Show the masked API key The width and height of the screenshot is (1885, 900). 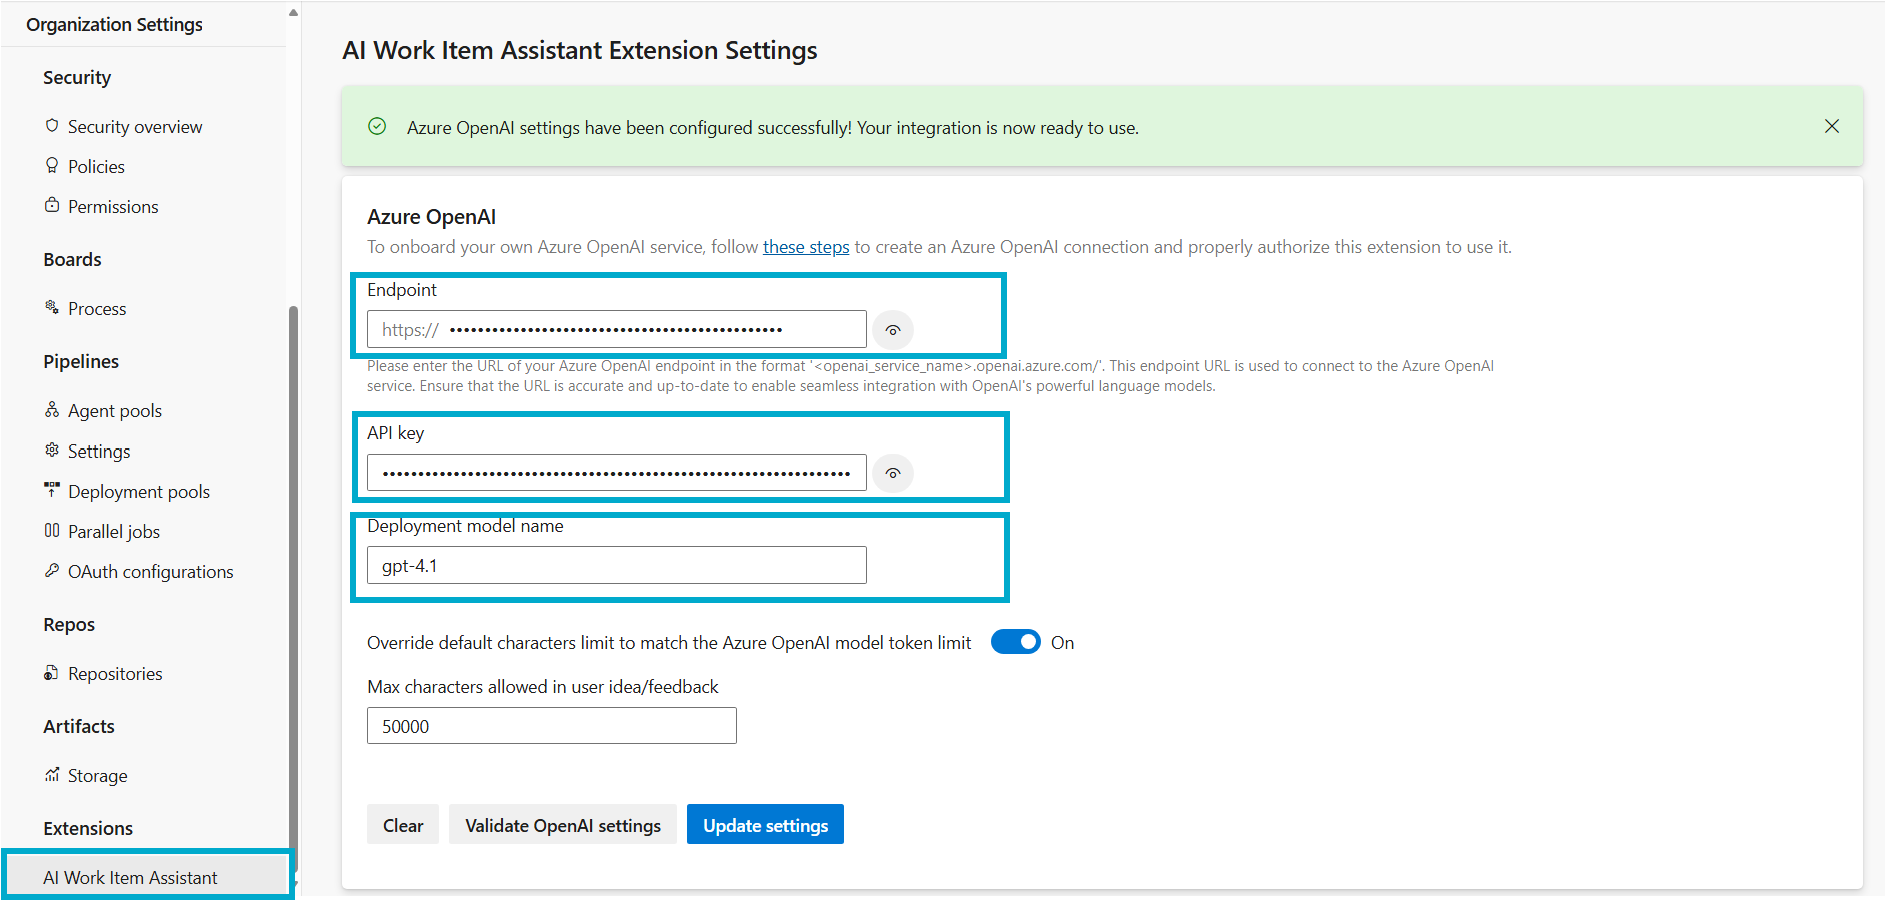(x=892, y=473)
